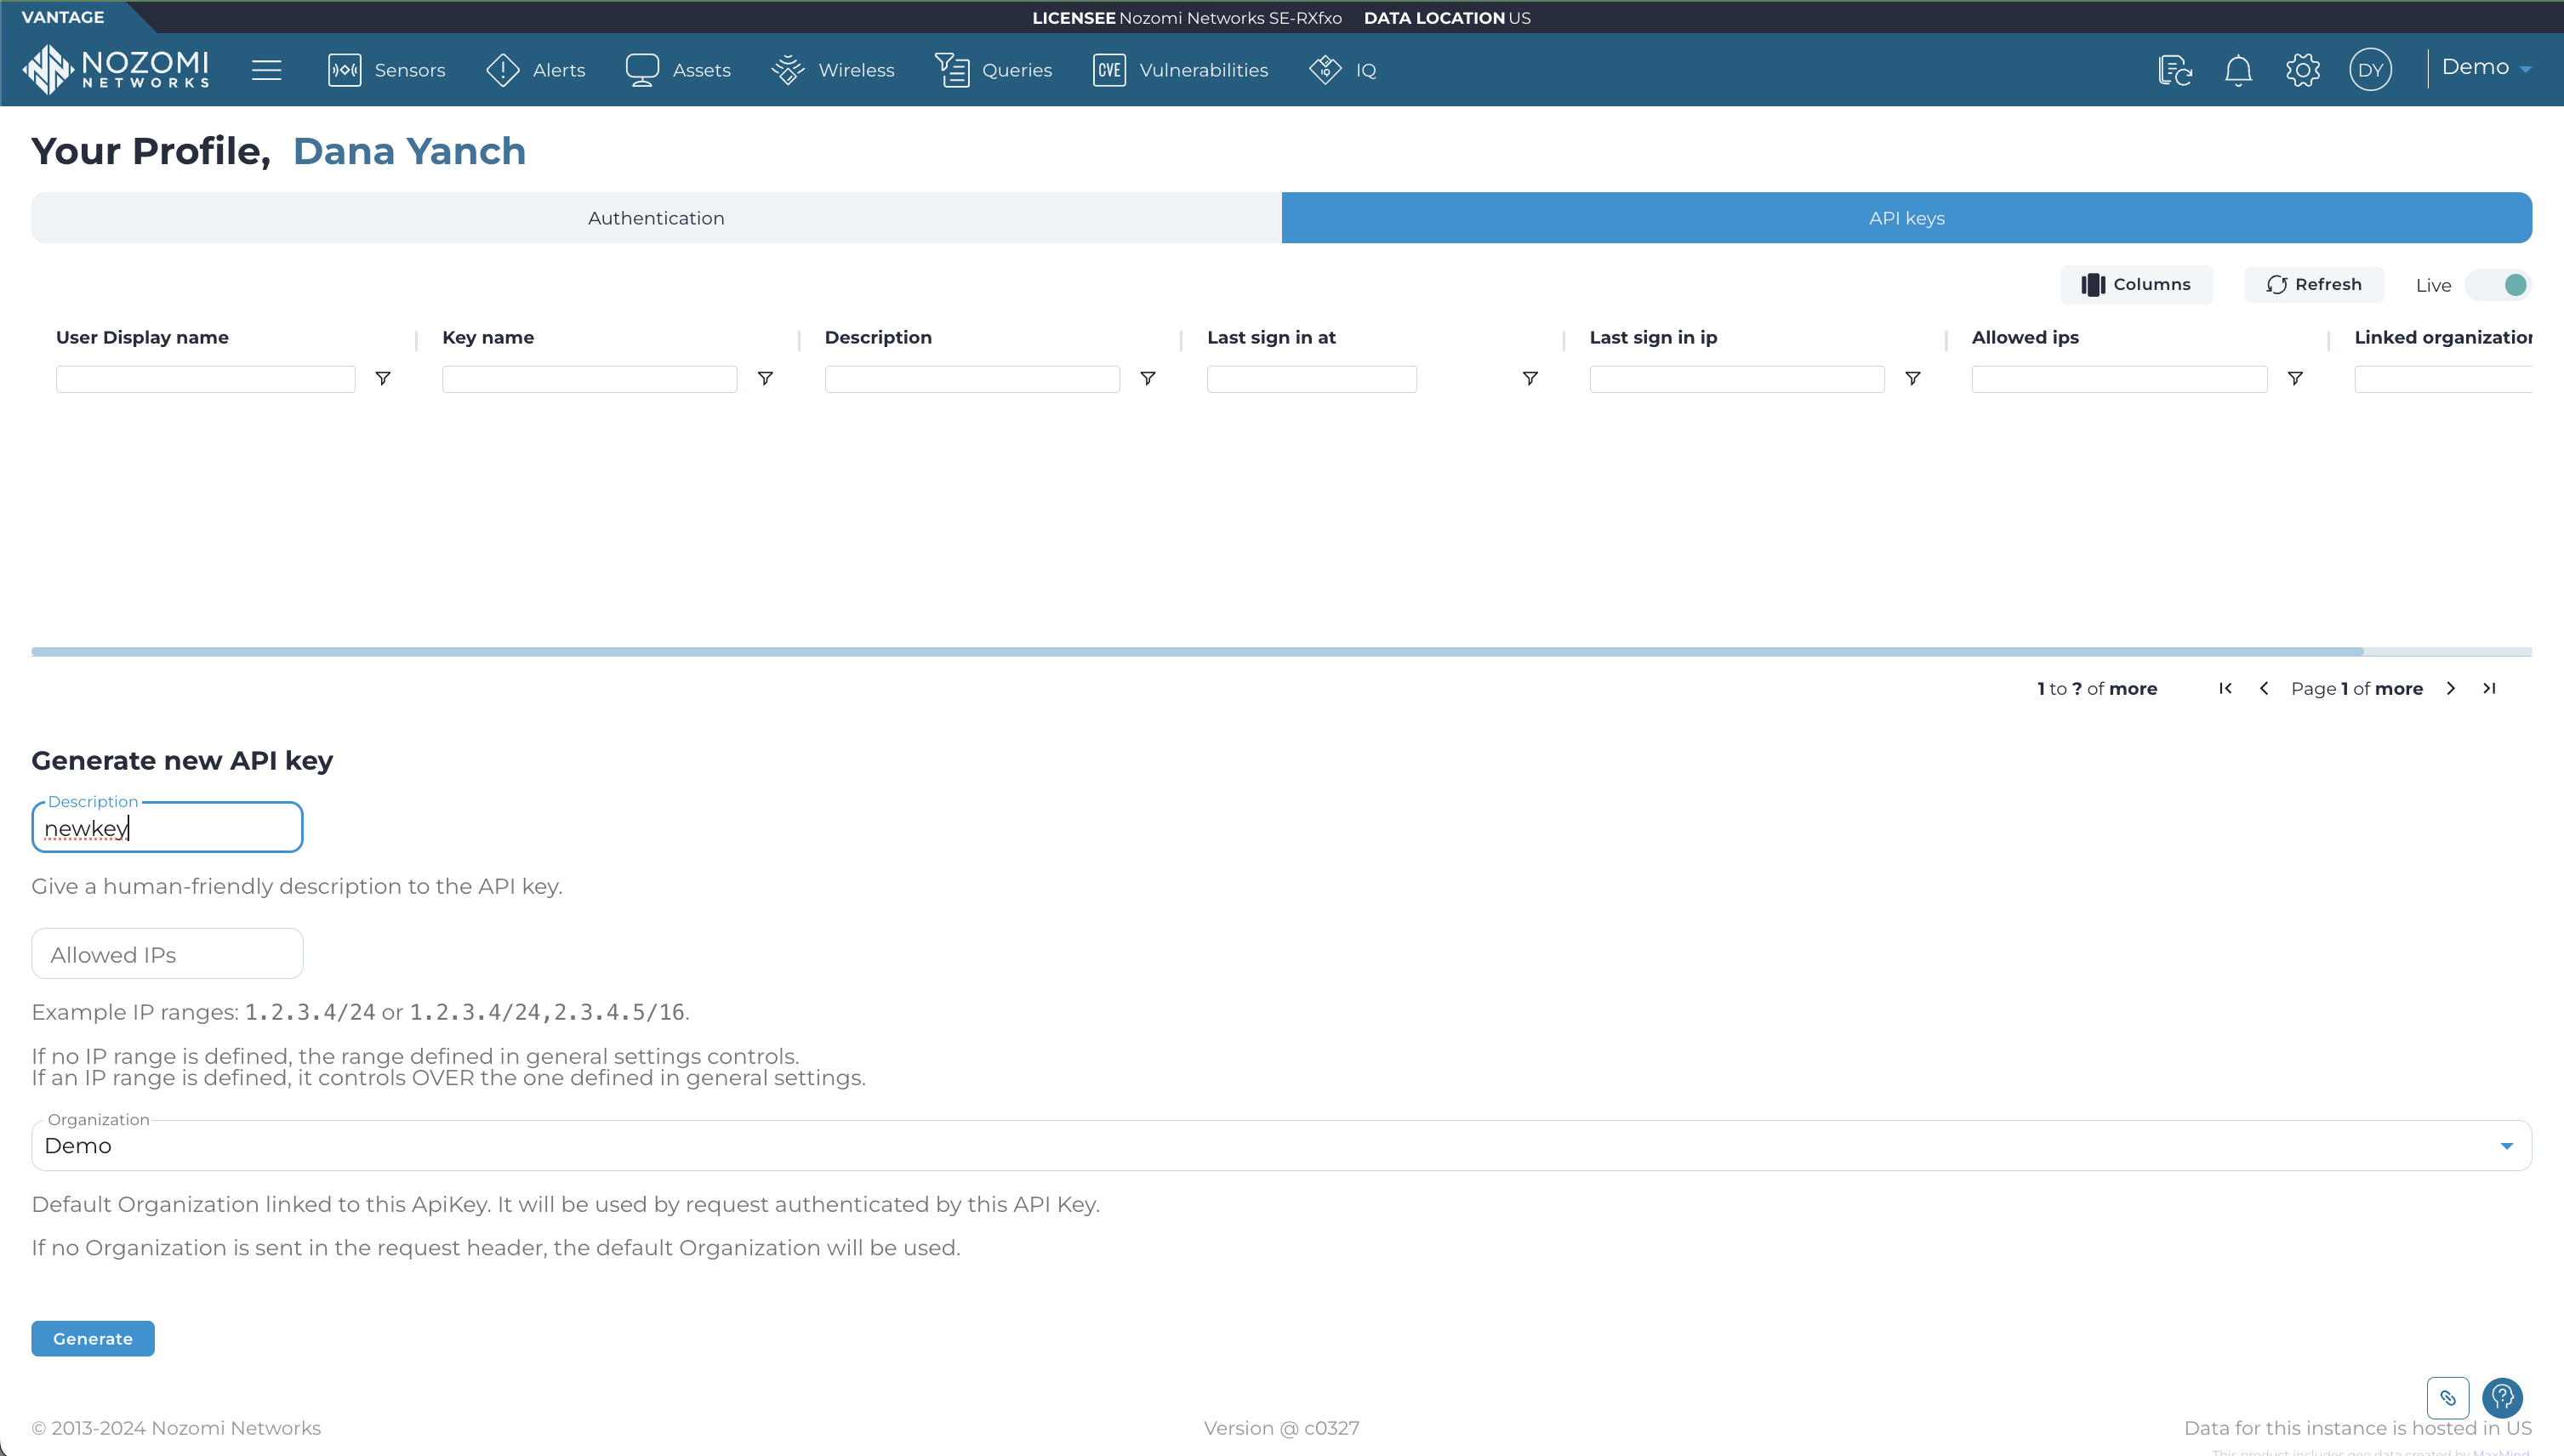Viewport: 2564px width, 1456px height.
Task: Click filter icon for Key name column
Action: (765, 378)
